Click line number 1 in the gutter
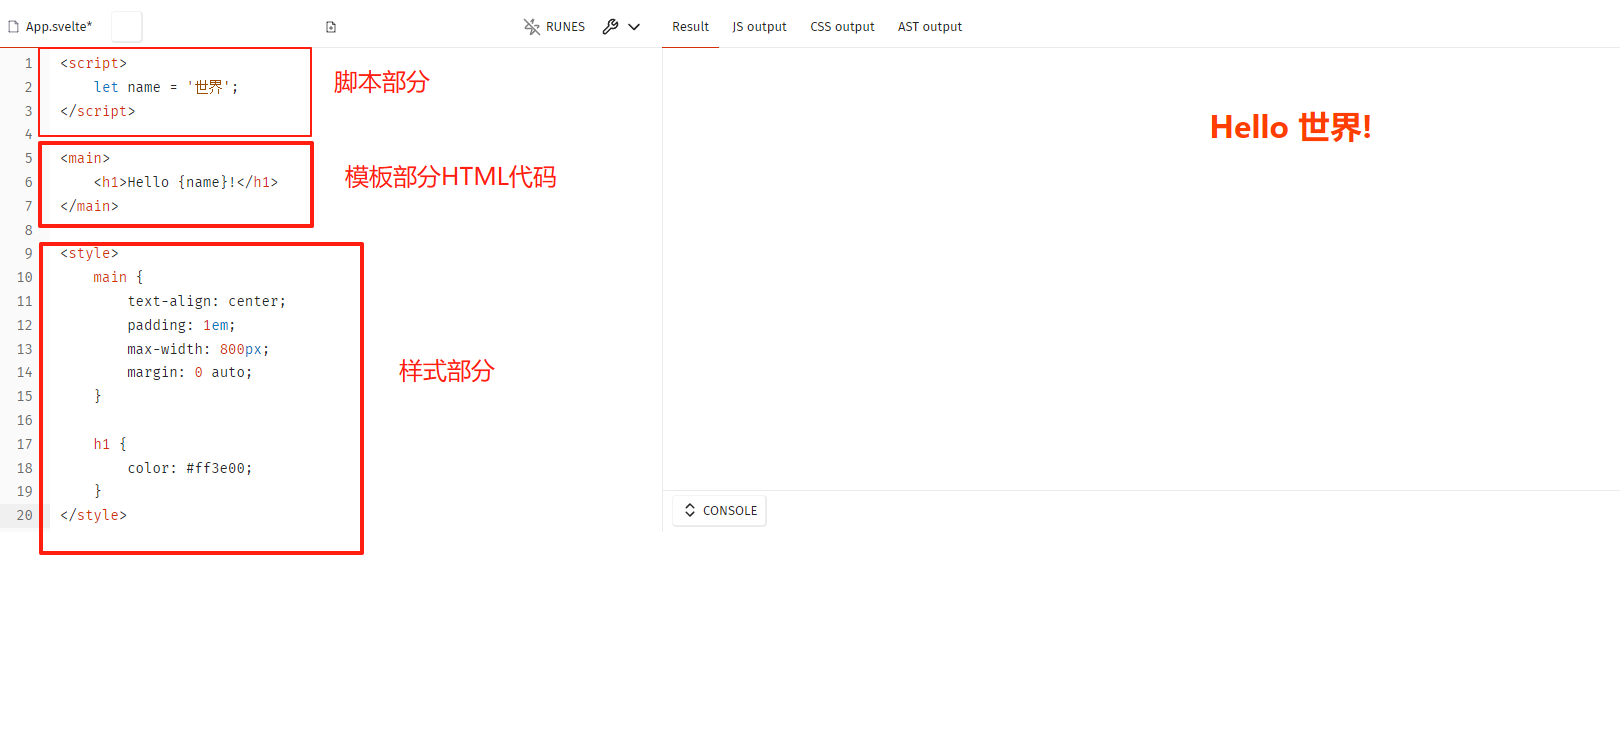Viewport: 1620px width, 749px height. 28,63
